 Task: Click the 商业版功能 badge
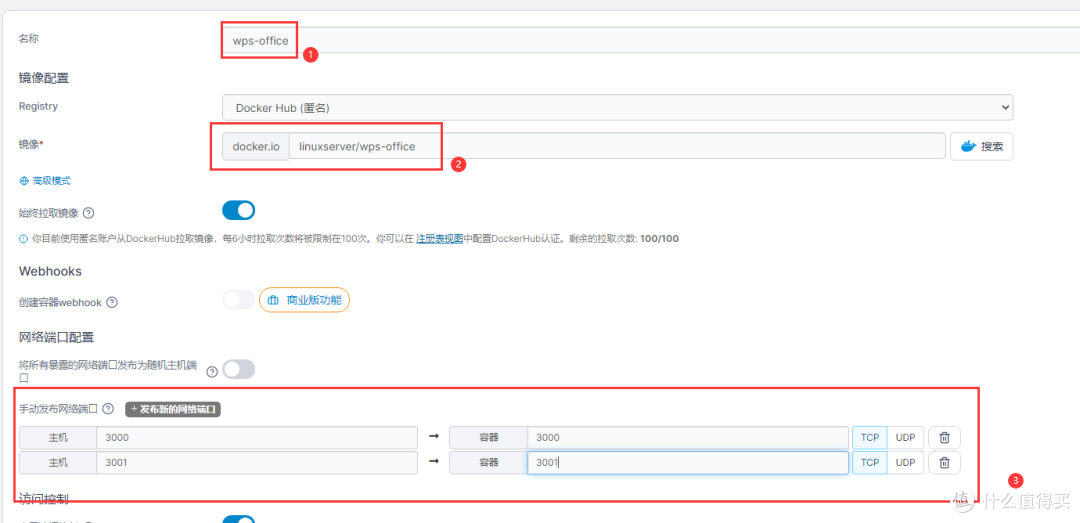tap(304, 300)
